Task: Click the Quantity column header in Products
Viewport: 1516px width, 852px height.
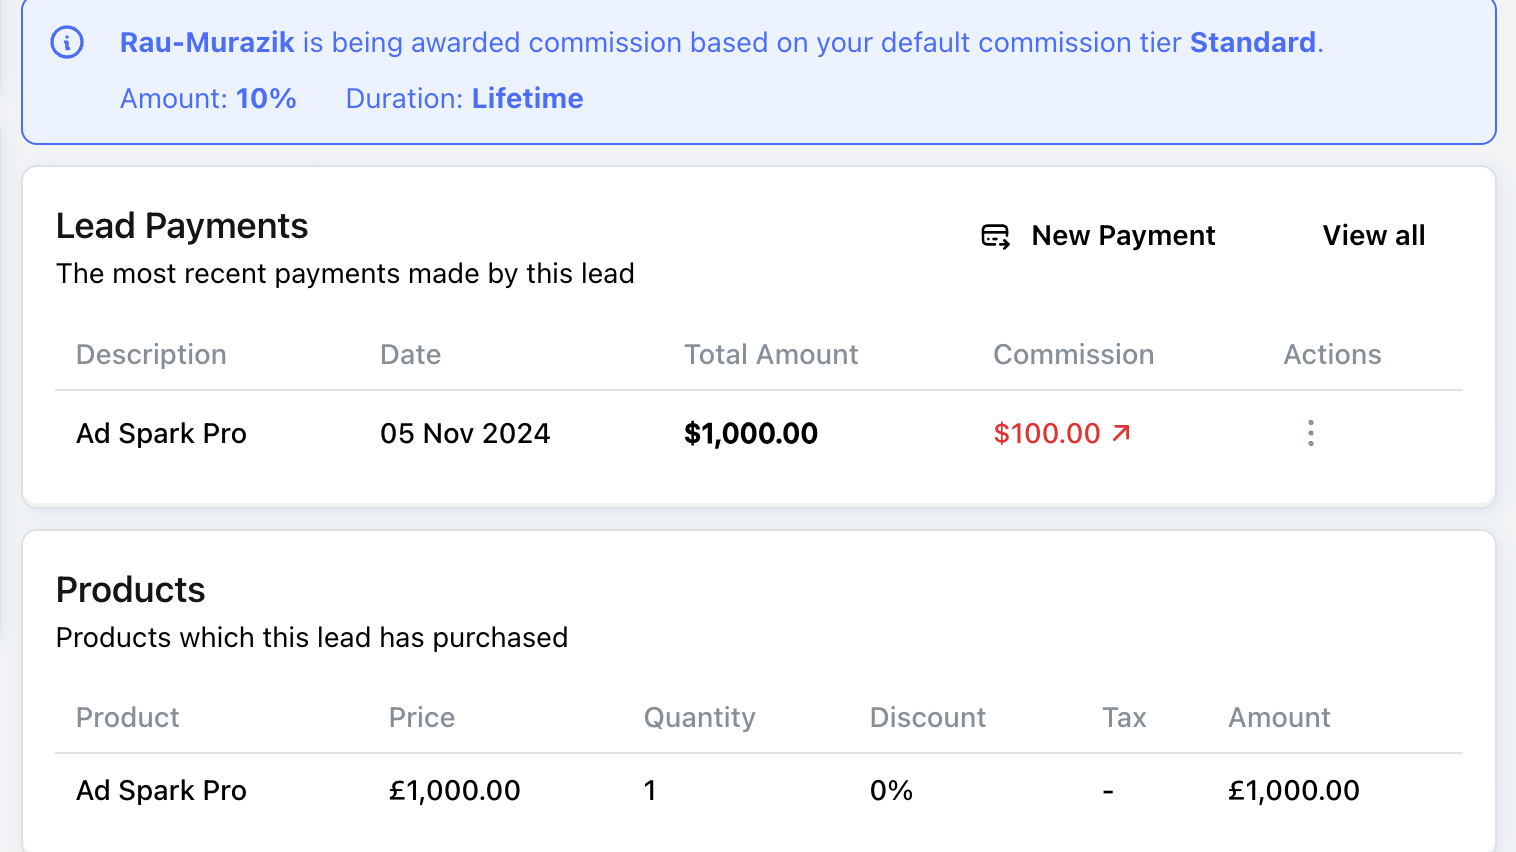Action: [699, 718]
